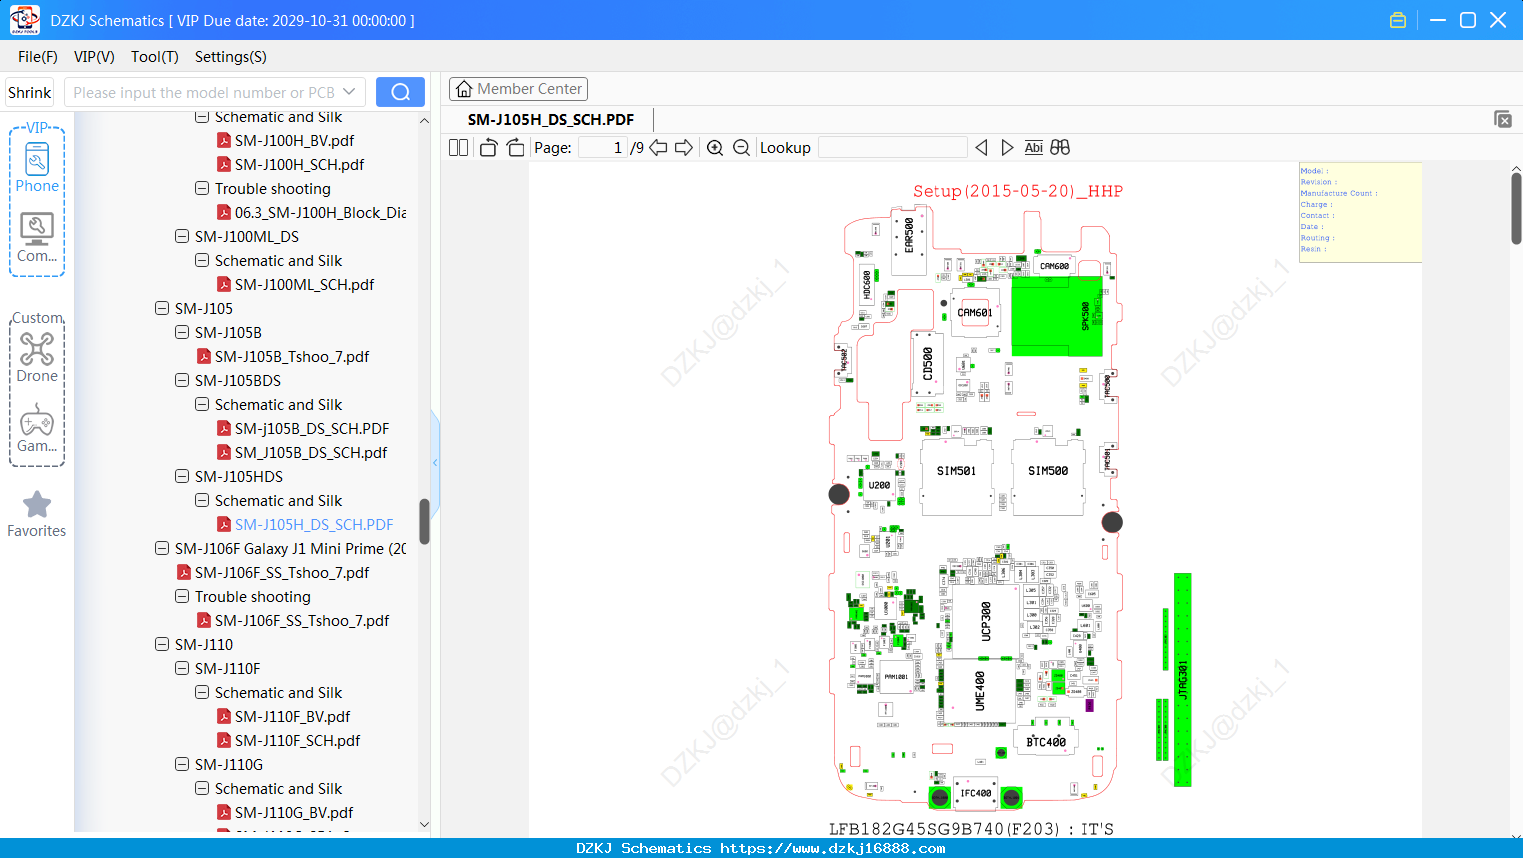
Task: Open SM-J100ML_SCH.pdf file
Action: coord(304,285)
